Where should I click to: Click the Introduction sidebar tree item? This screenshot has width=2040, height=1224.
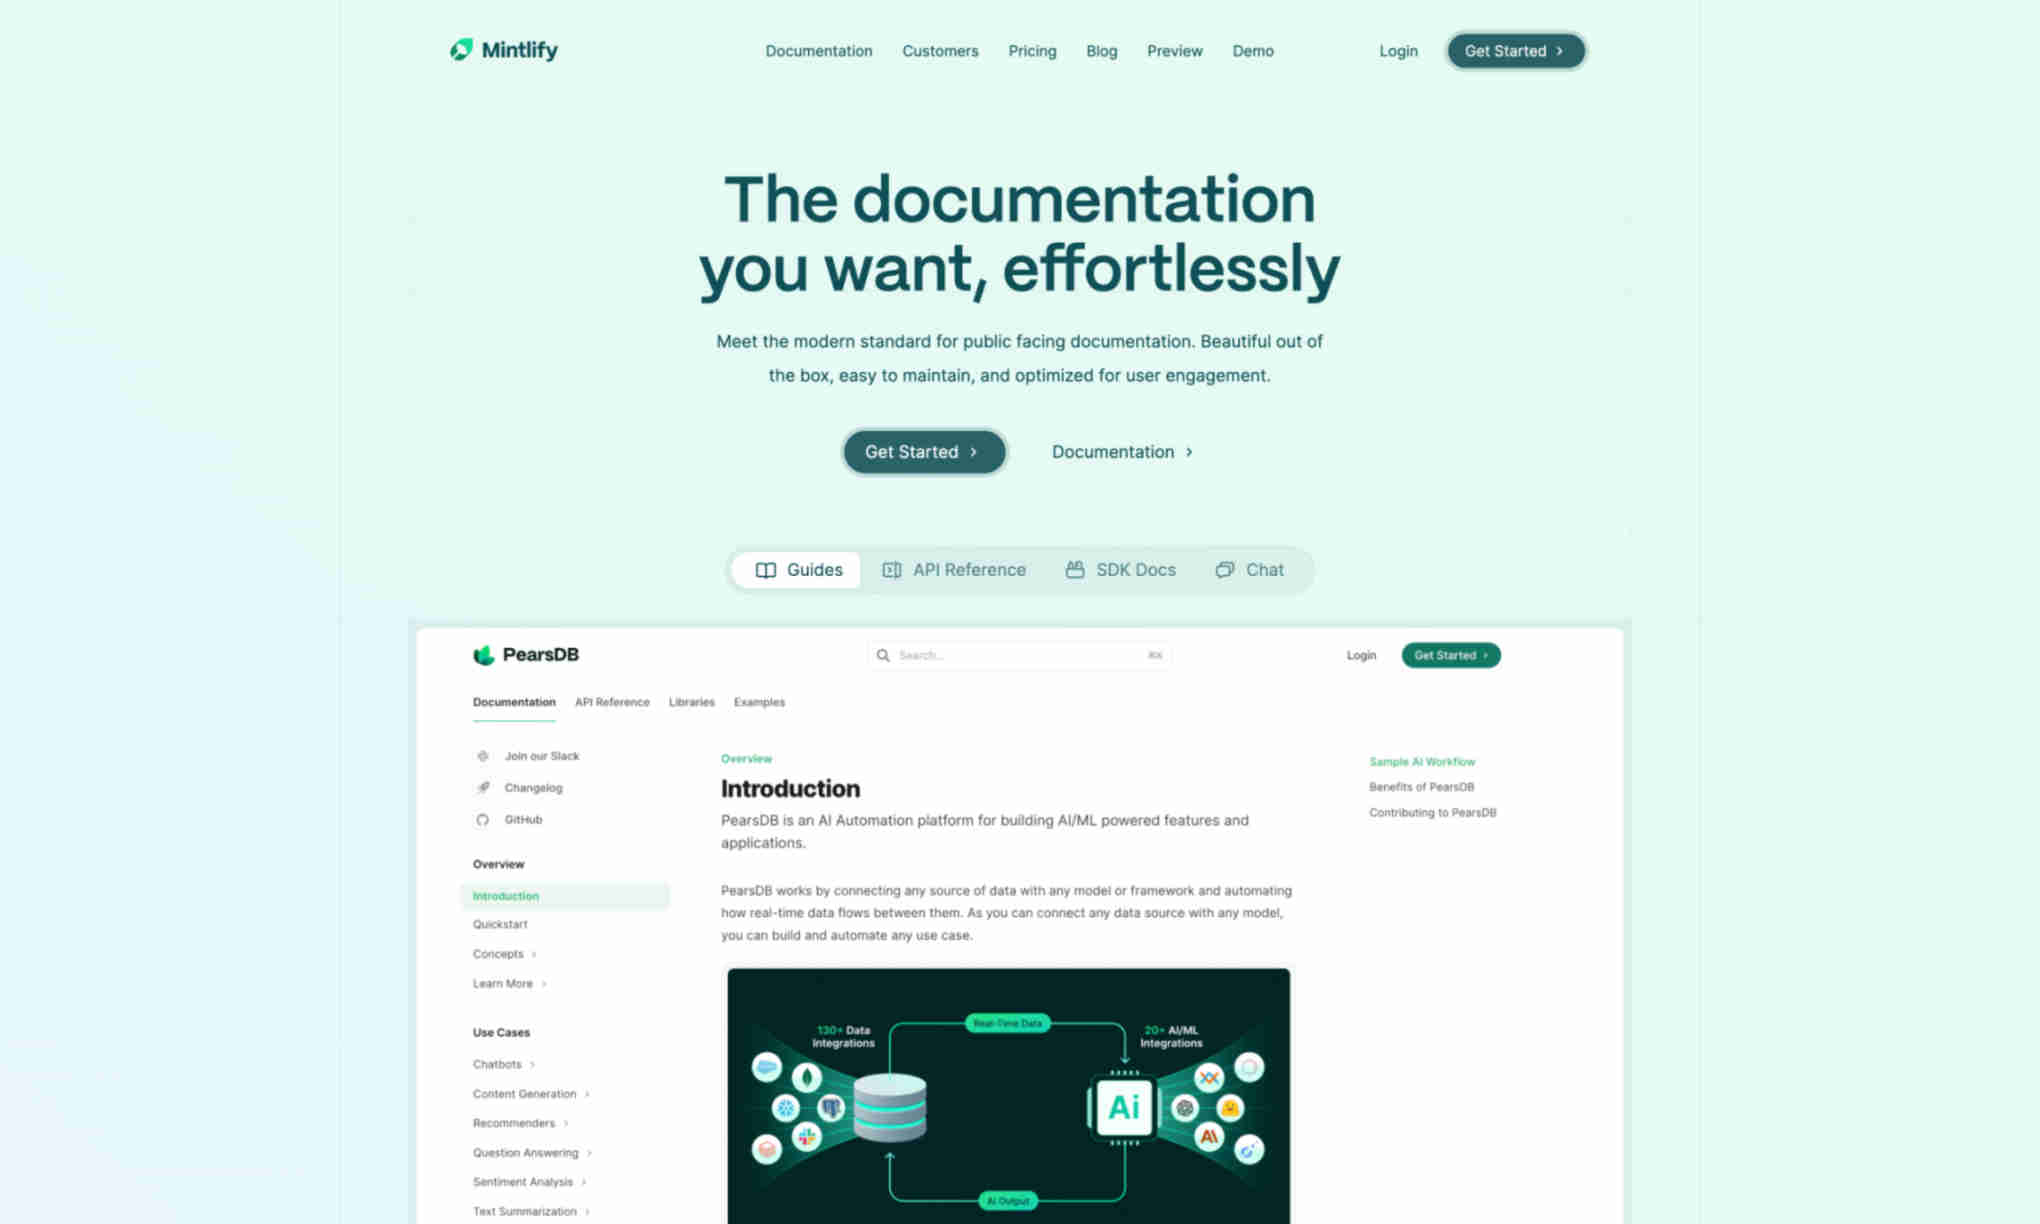504,895
